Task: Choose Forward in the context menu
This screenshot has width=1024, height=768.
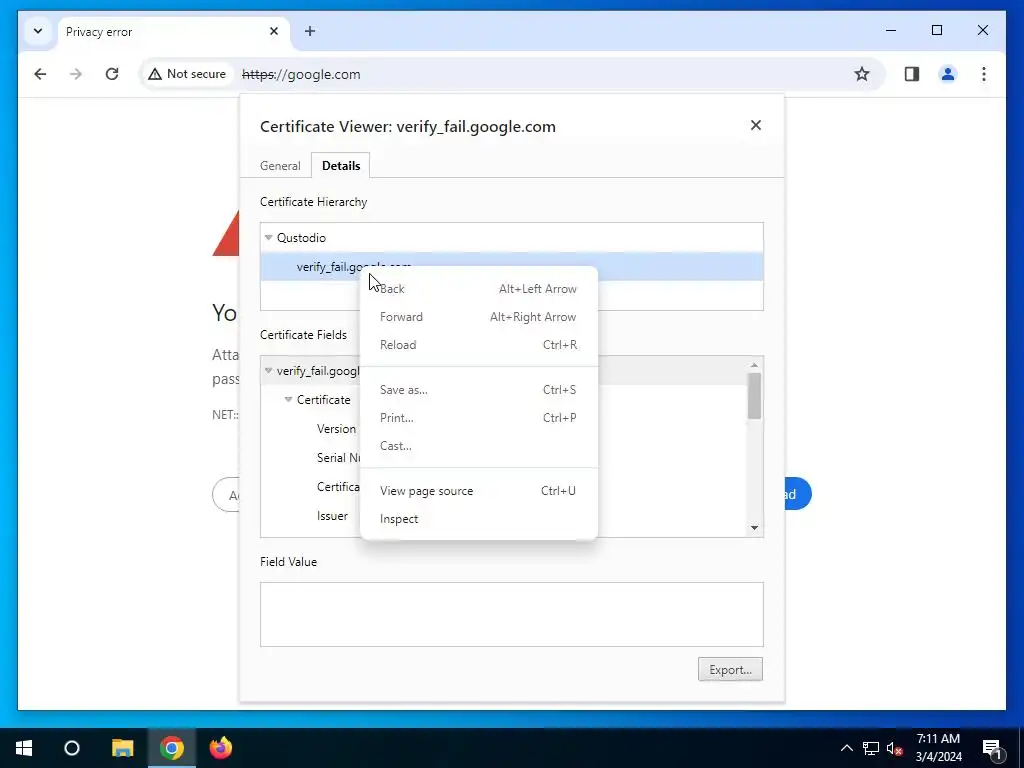Action: point(479,317)
